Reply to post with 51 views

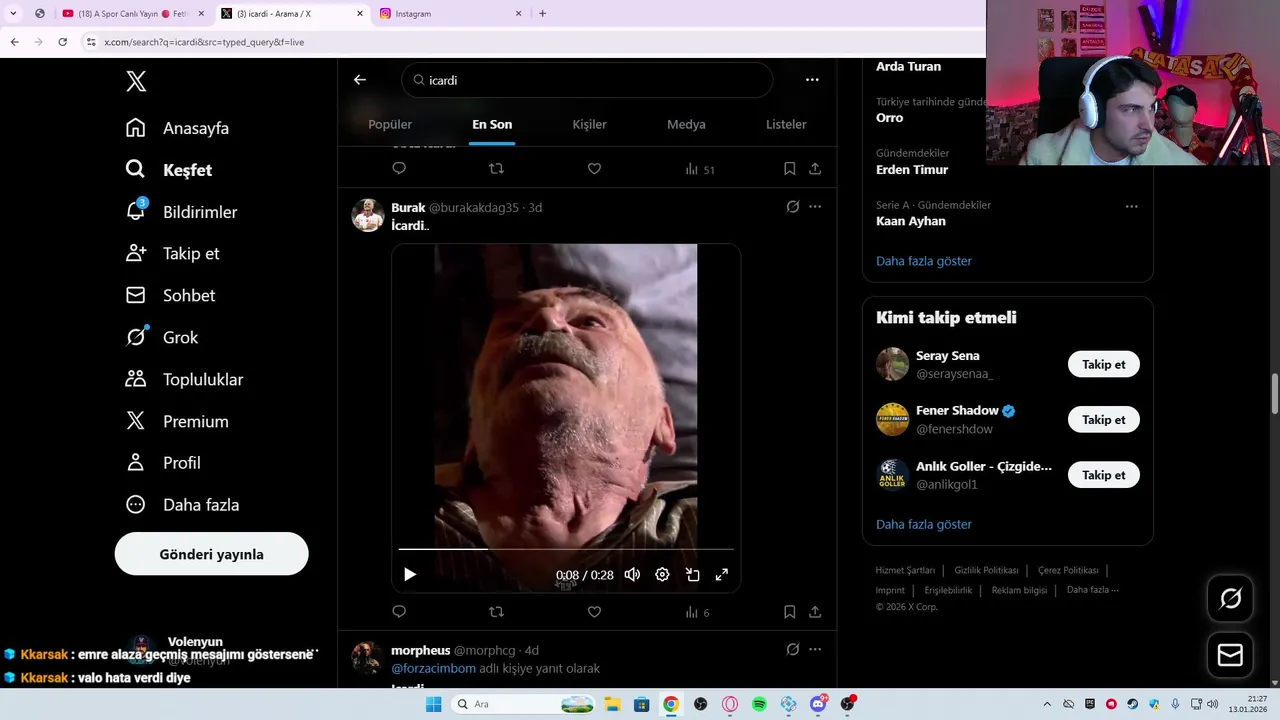pyautogui.click(x=399, y=169)
